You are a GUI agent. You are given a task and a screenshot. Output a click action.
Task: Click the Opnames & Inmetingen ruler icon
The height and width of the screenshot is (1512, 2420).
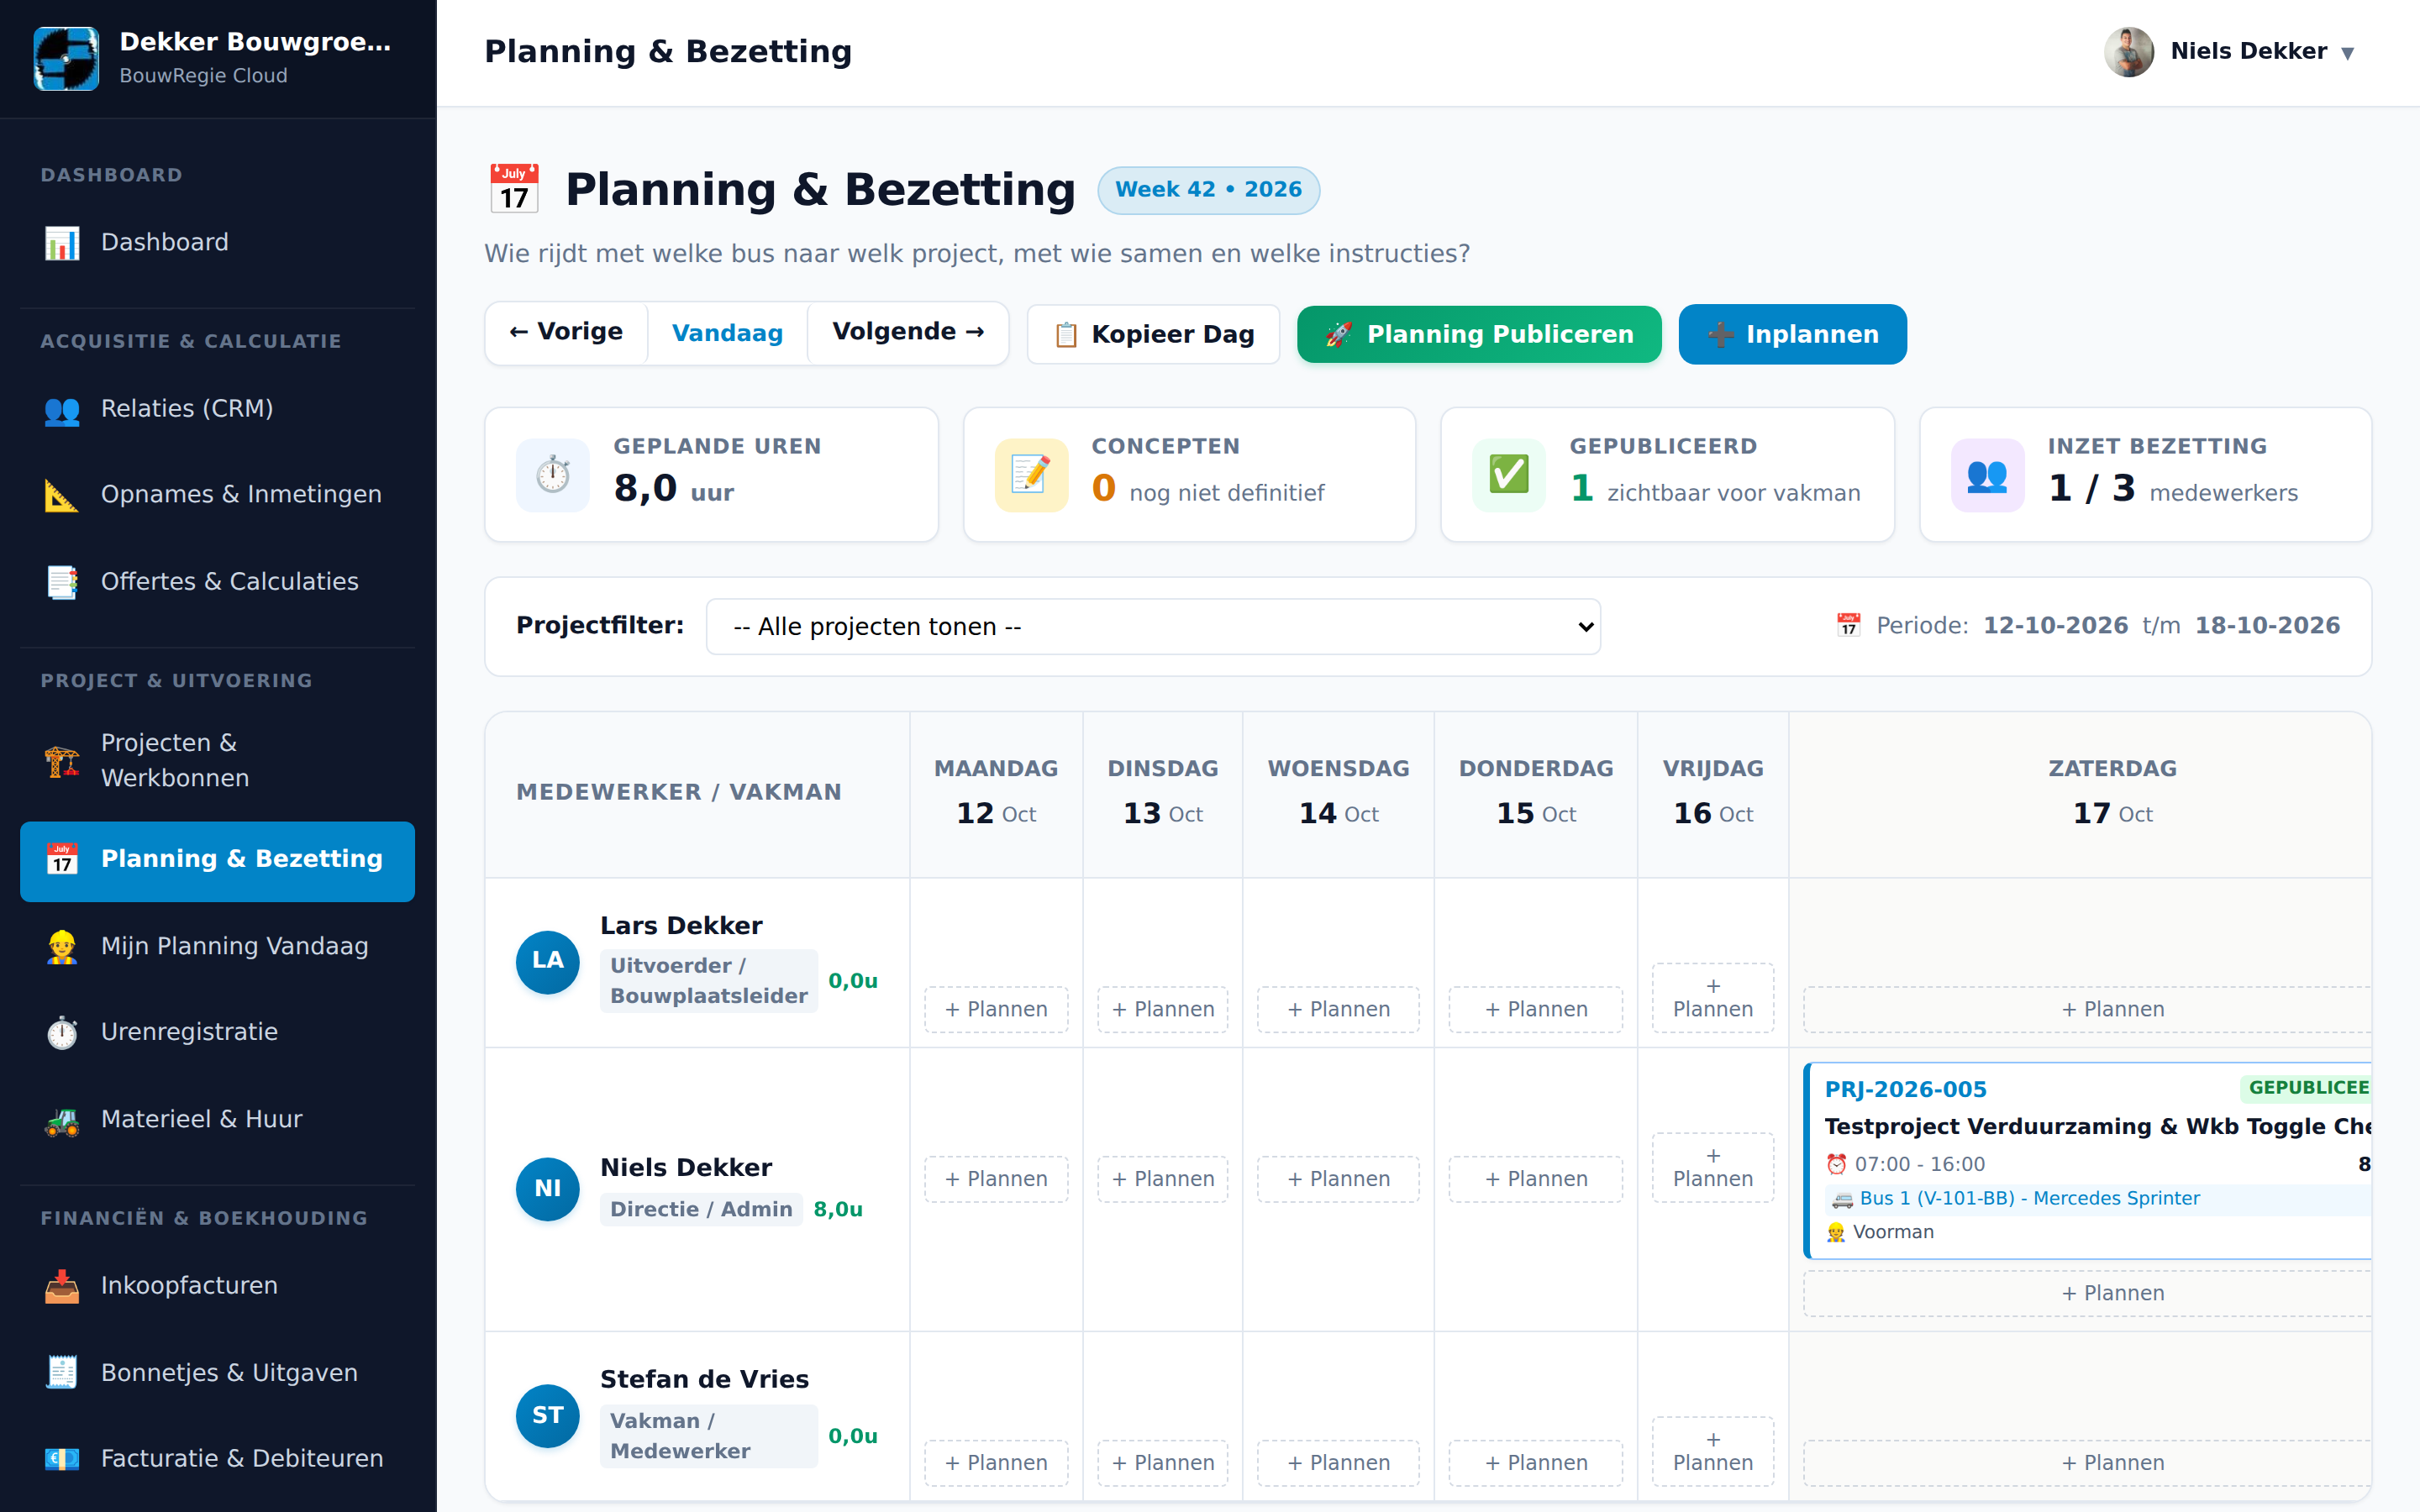[62, 495]
